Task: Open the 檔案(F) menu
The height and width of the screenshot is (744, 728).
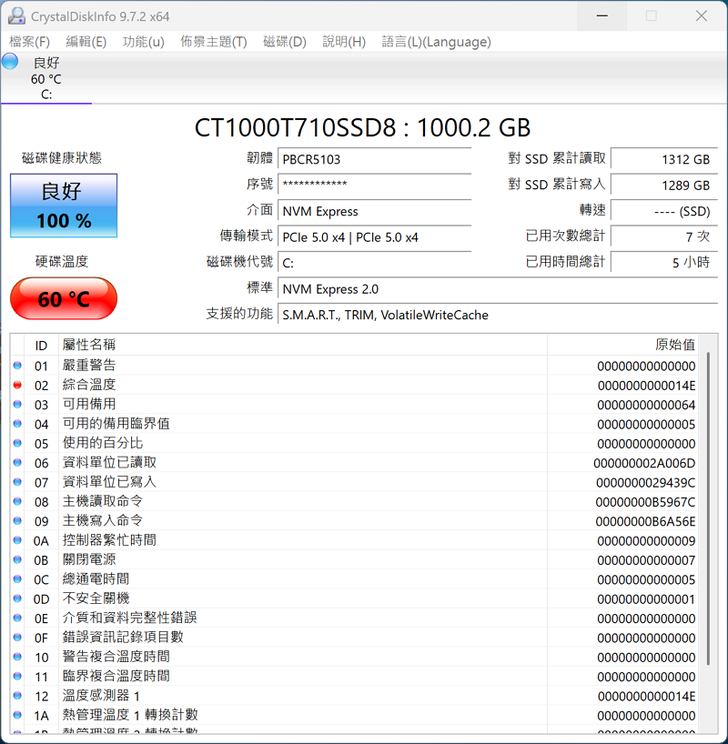Action: coord(29,42)
